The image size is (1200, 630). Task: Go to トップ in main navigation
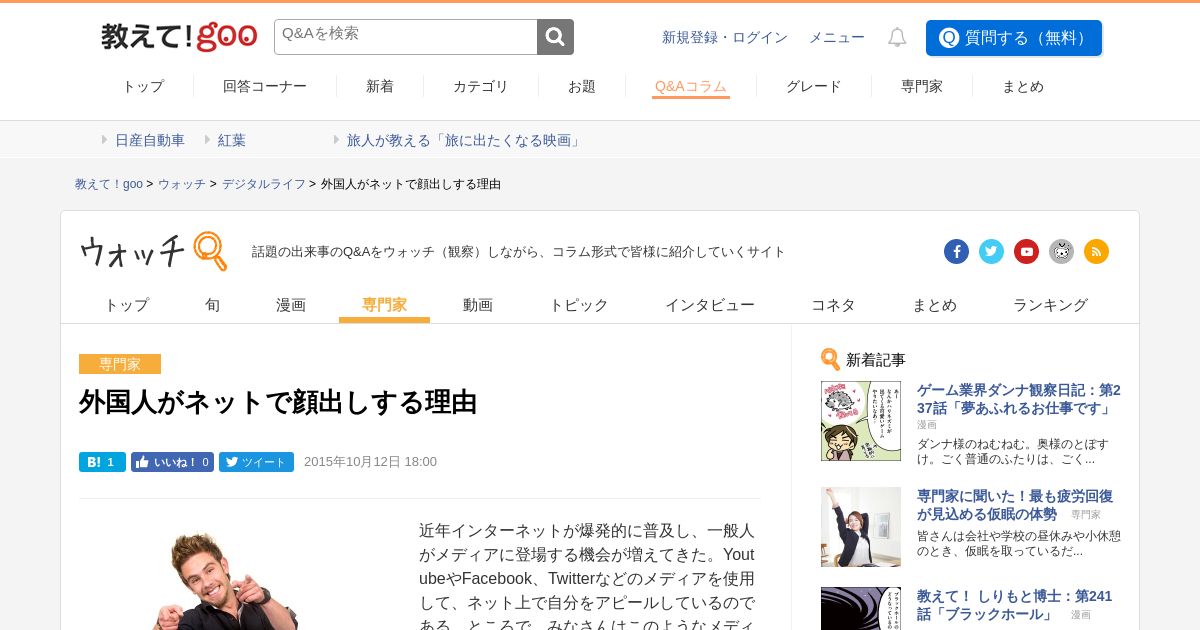(143, 87)
